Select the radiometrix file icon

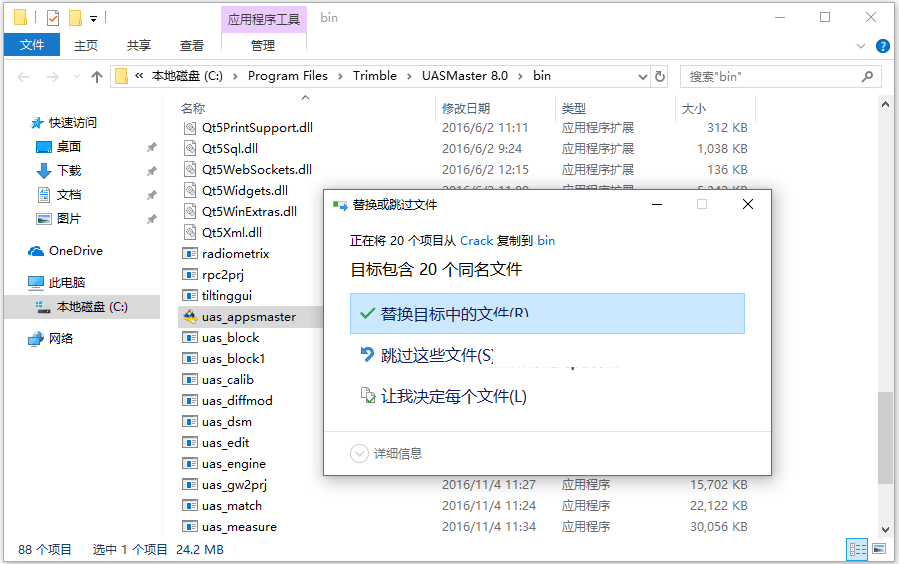click(190, 253)
